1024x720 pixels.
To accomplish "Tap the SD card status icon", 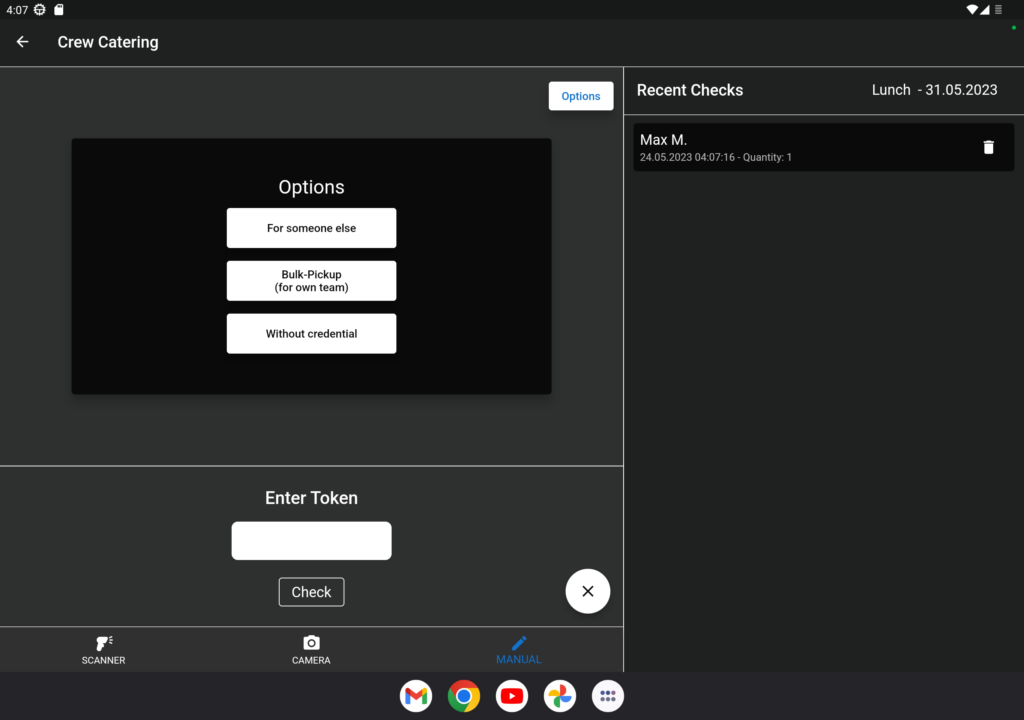I will tap(59, 10).
